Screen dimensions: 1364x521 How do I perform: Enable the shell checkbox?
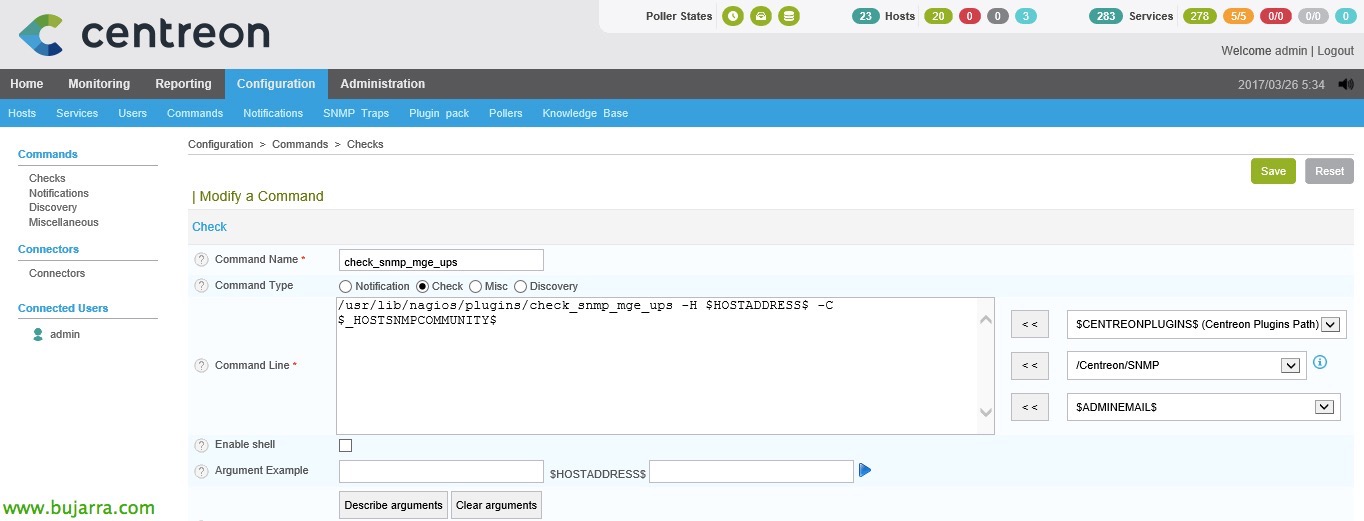[346, 445]
